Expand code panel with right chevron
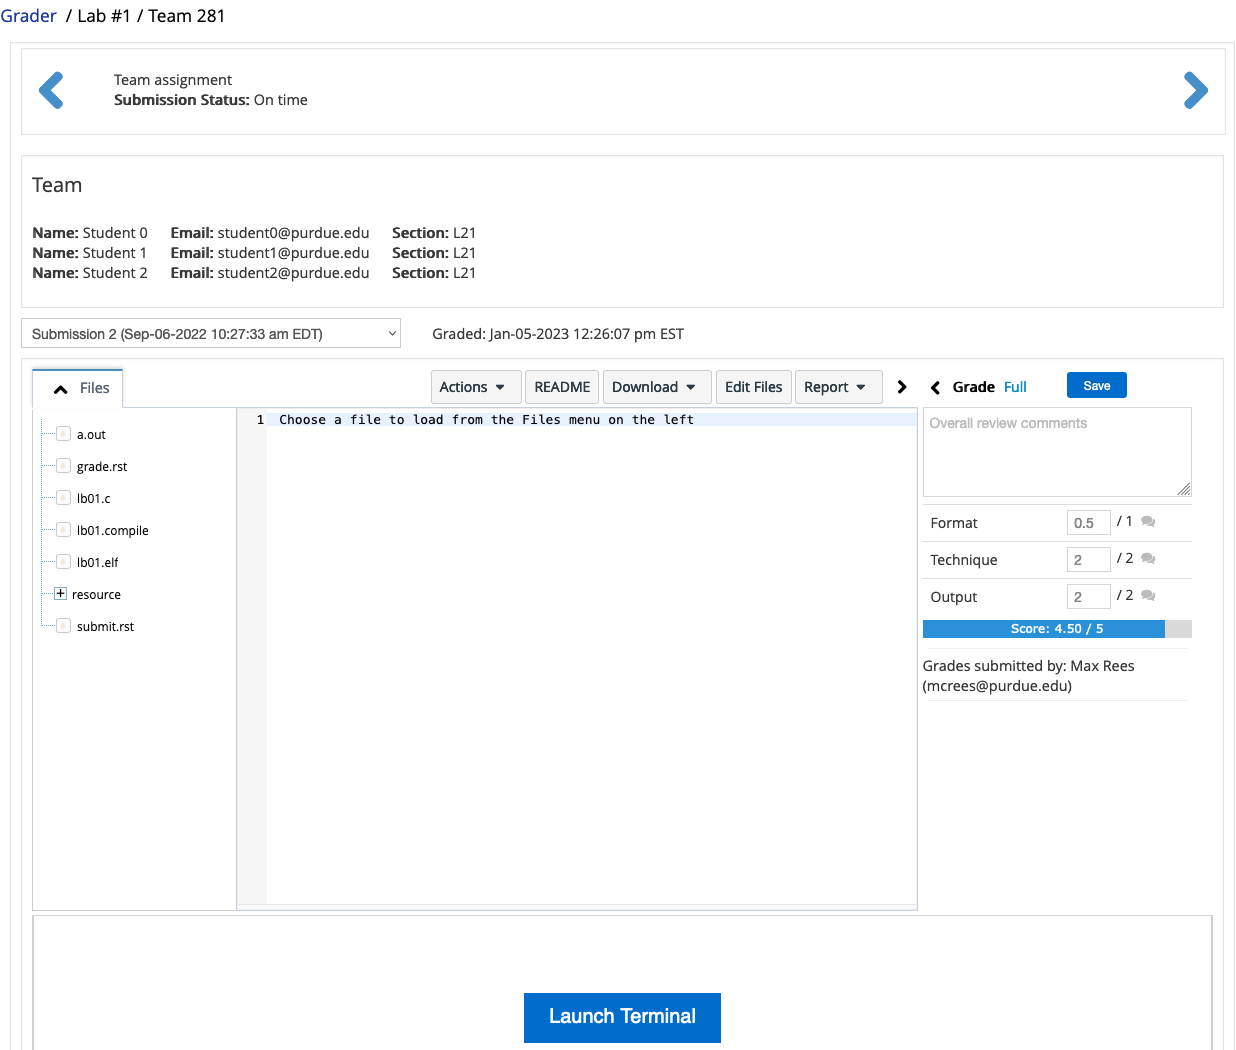This screenshot has width=1236, height=1050. click(902, 387)
